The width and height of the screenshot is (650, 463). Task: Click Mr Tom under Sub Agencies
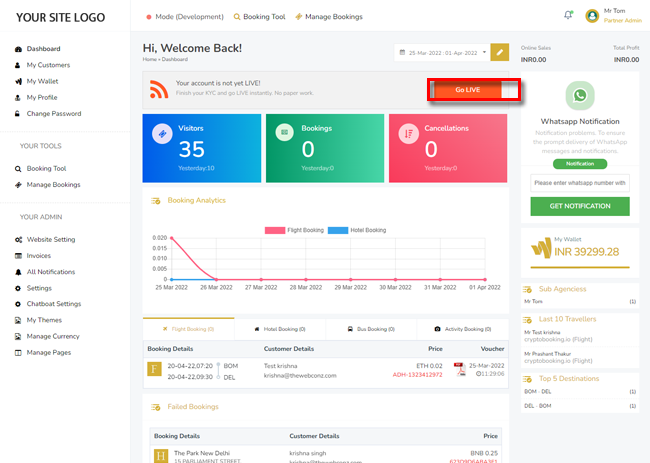click(533, 301)
